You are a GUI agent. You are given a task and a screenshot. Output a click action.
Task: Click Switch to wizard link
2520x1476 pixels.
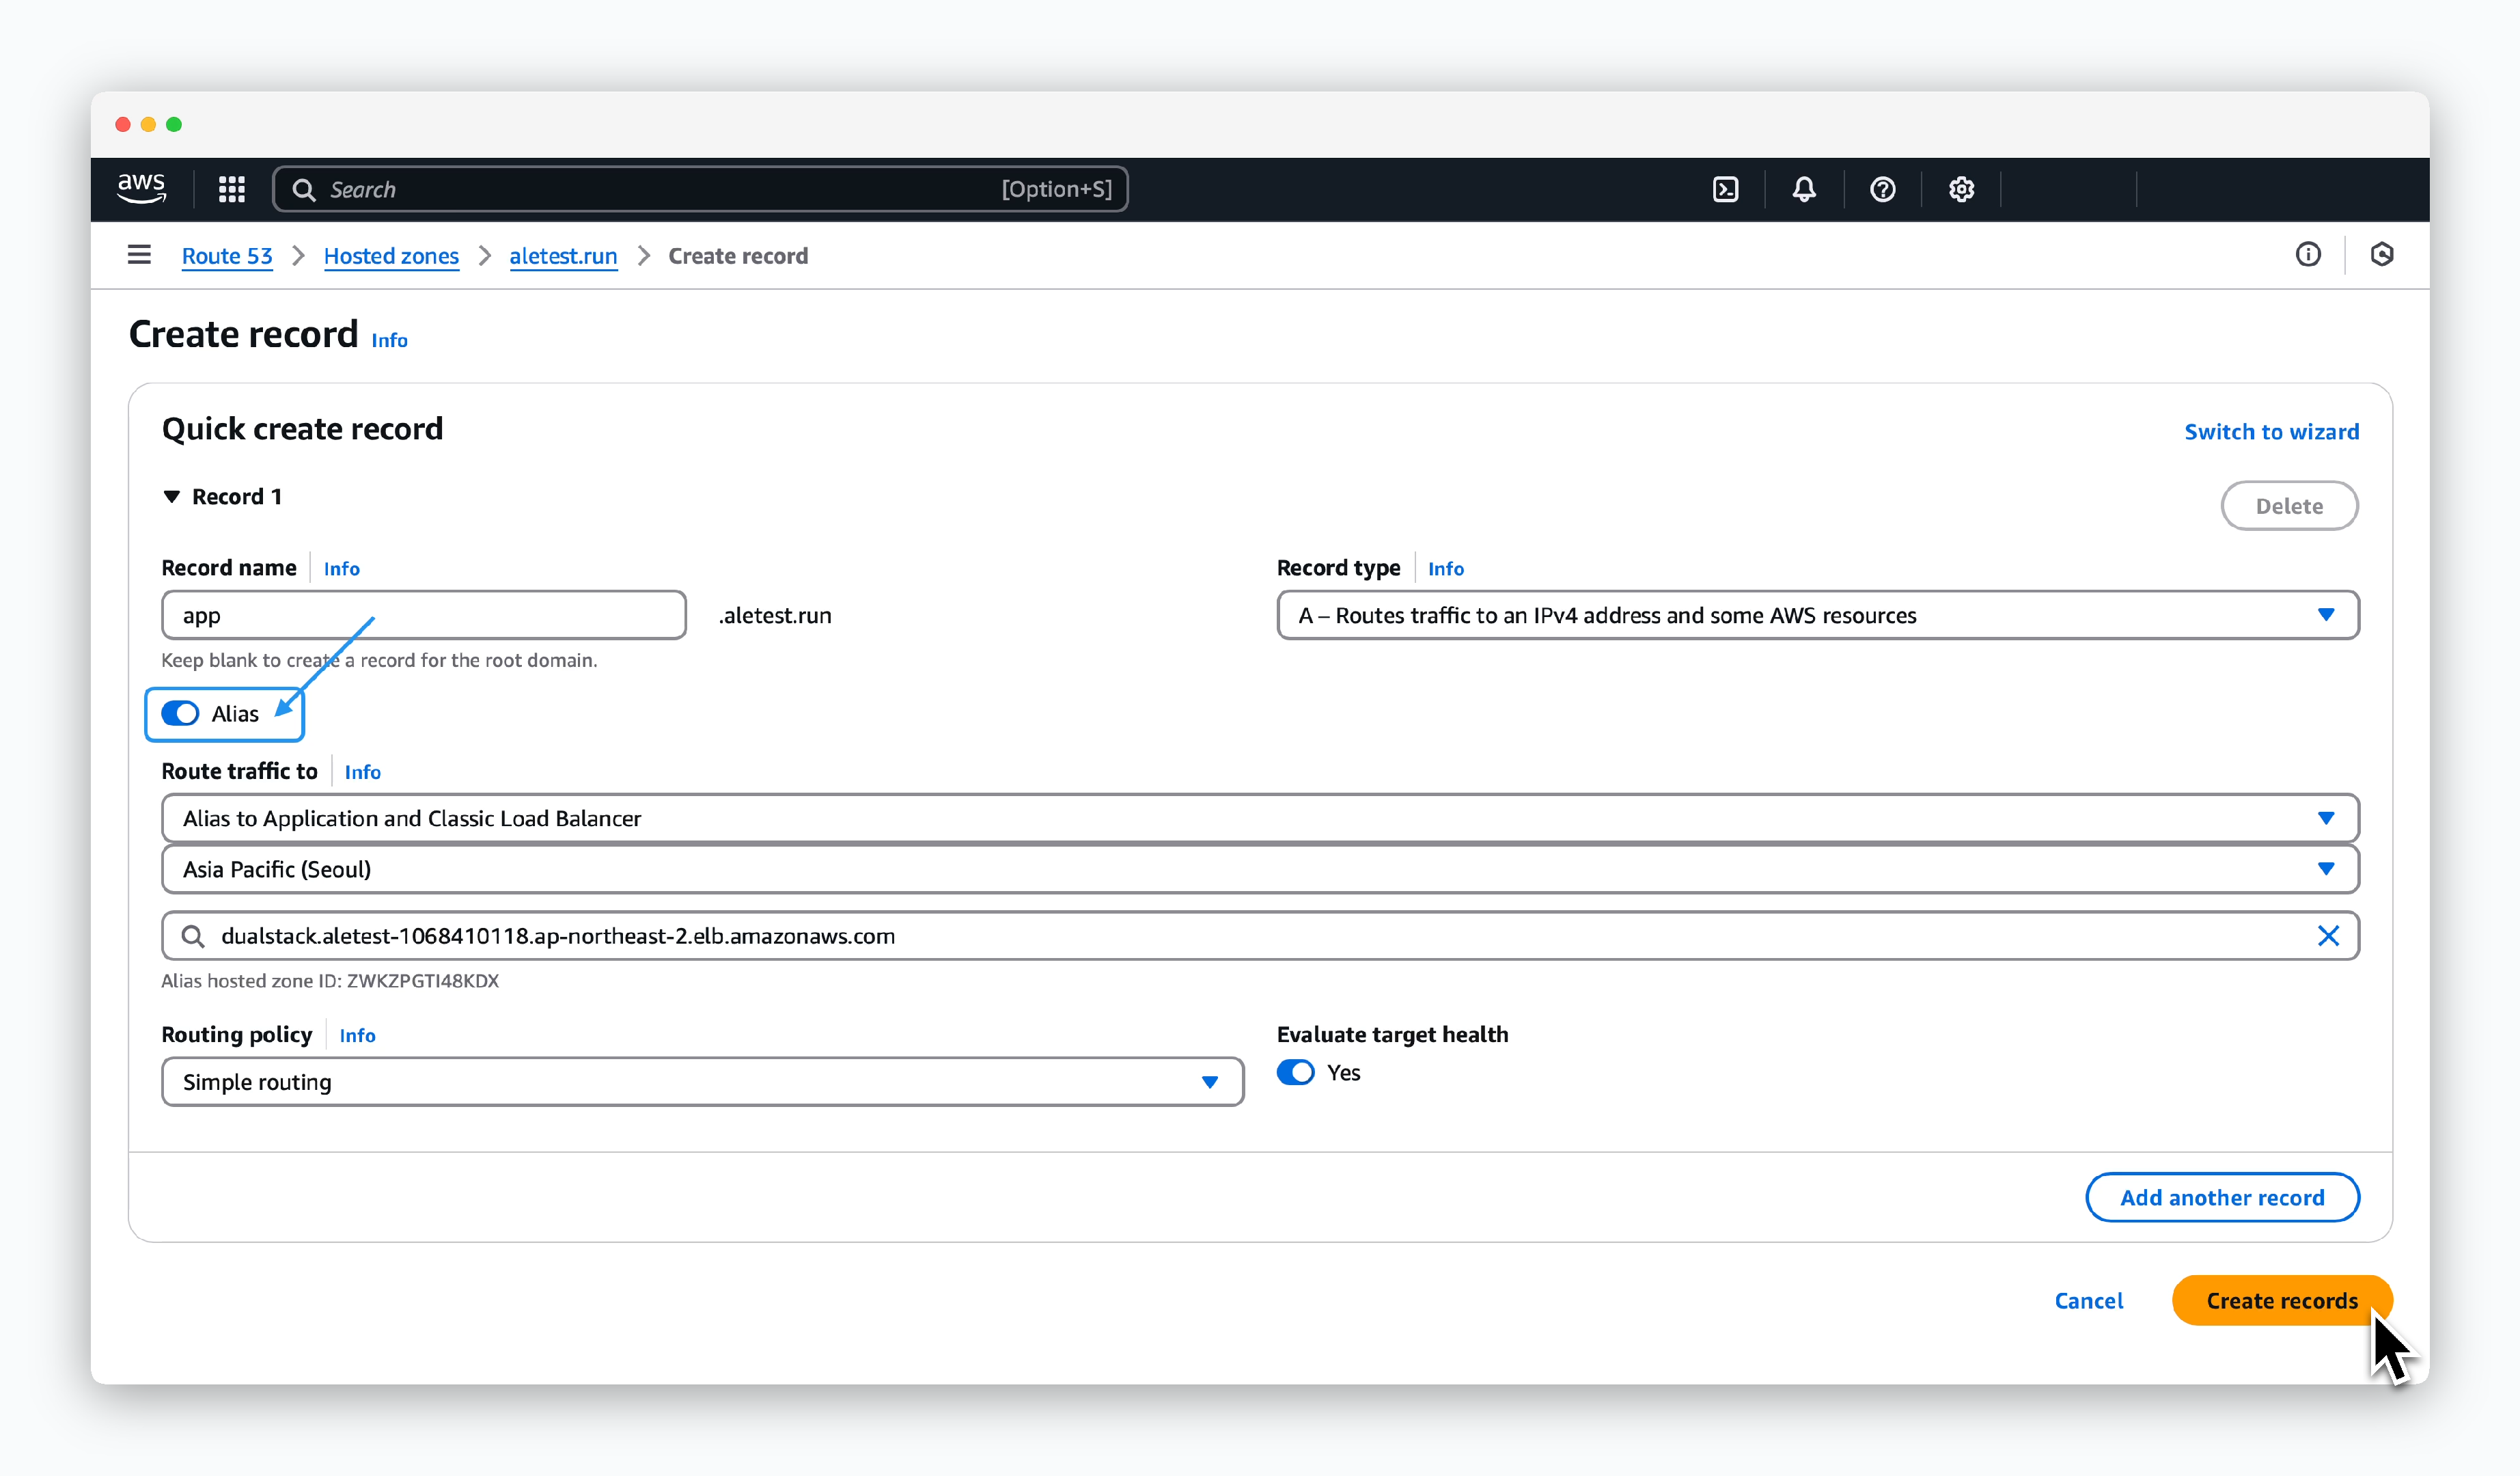pos(2271,432)
